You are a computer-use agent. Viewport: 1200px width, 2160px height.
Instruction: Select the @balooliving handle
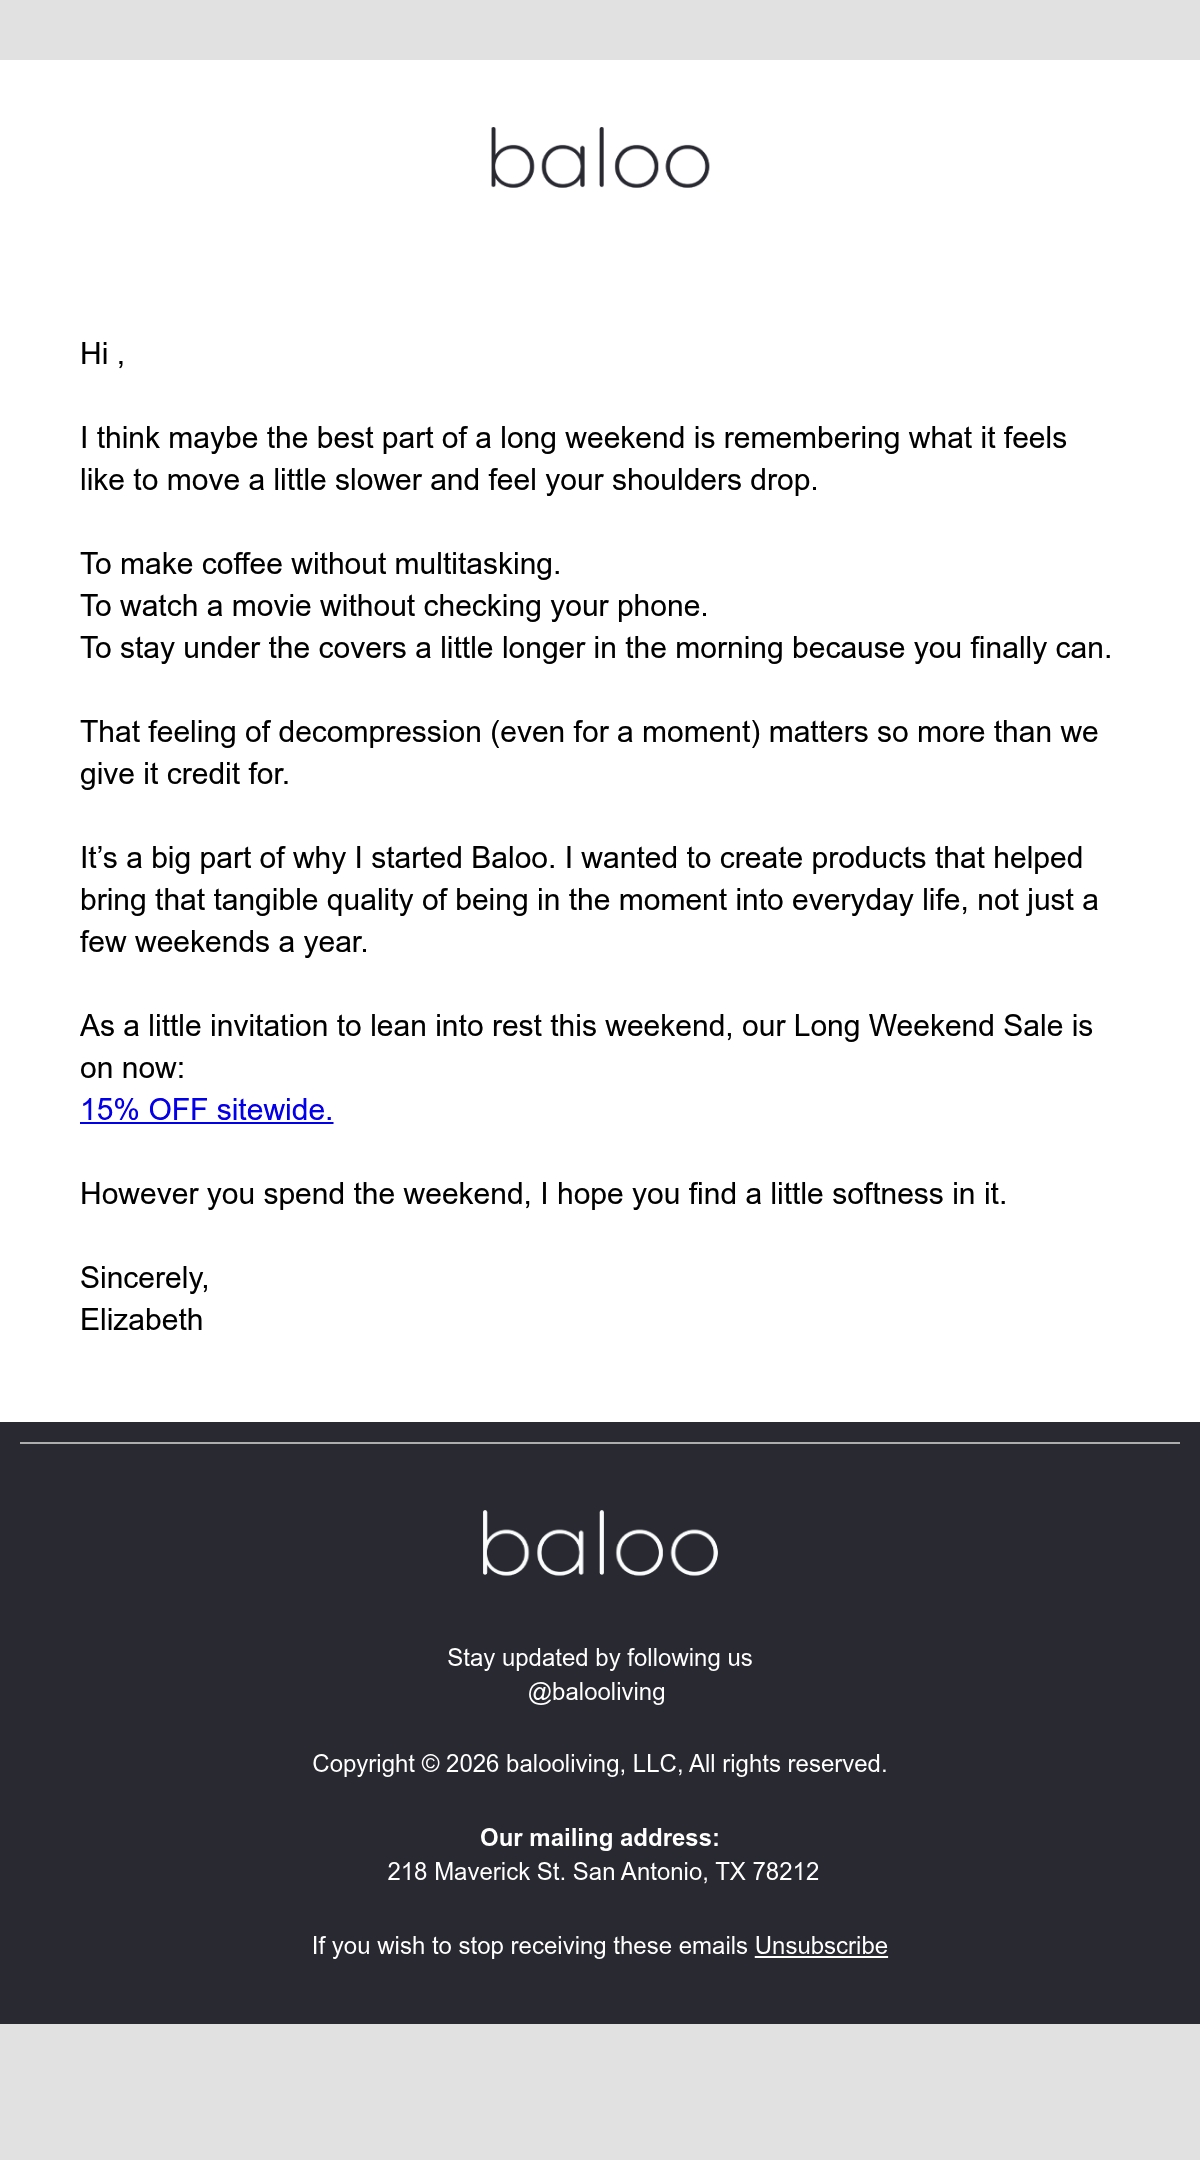(597, 1692)
